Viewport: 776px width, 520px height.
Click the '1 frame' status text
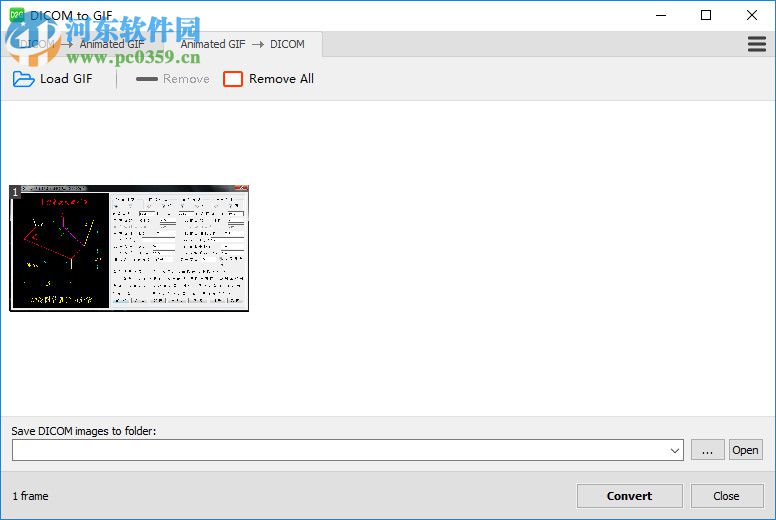pyautogui.click(x=30, y=496)
